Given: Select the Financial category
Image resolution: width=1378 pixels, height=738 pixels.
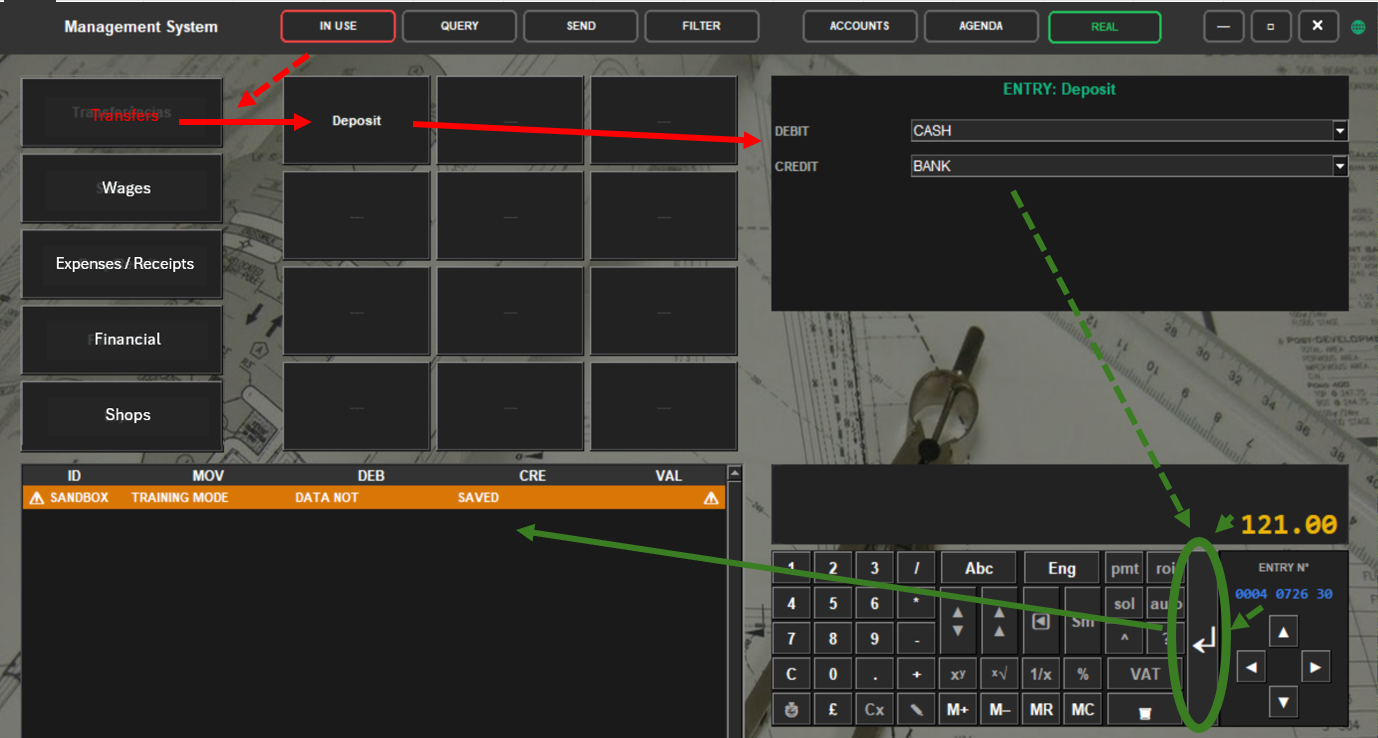Looking at the screenshot, I should (x=122, y=339).
